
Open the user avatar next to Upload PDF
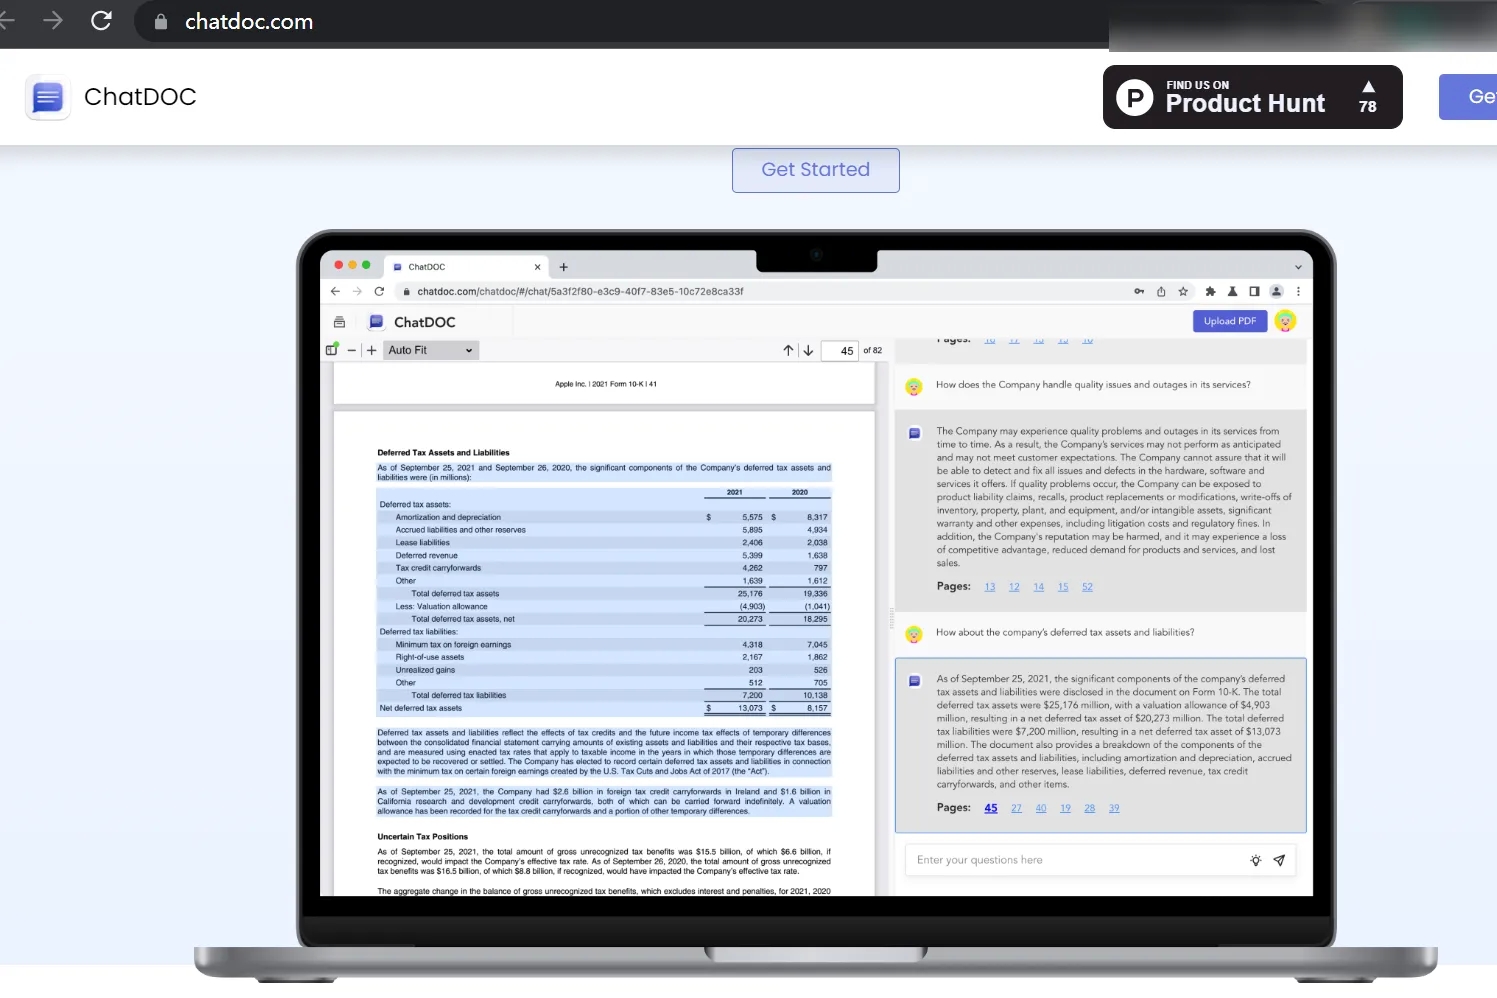point(1285,321)
